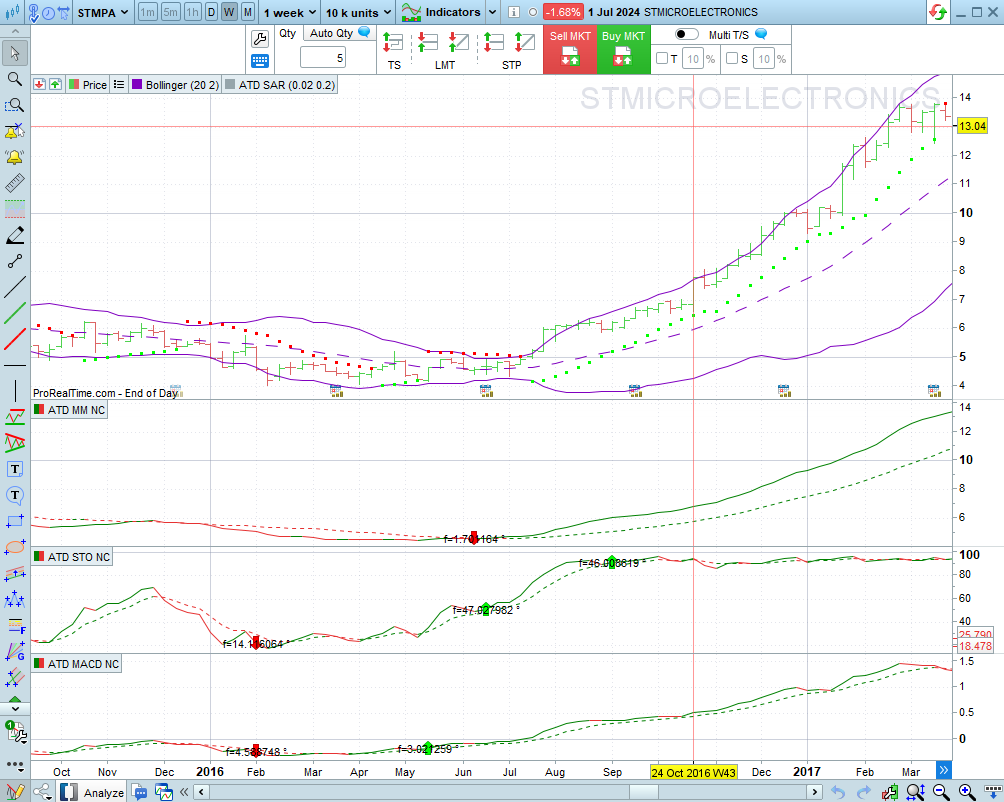Click the refresh arrows icon in title bar
This screenshot has width=1004, height=802.
pos(938,12)
